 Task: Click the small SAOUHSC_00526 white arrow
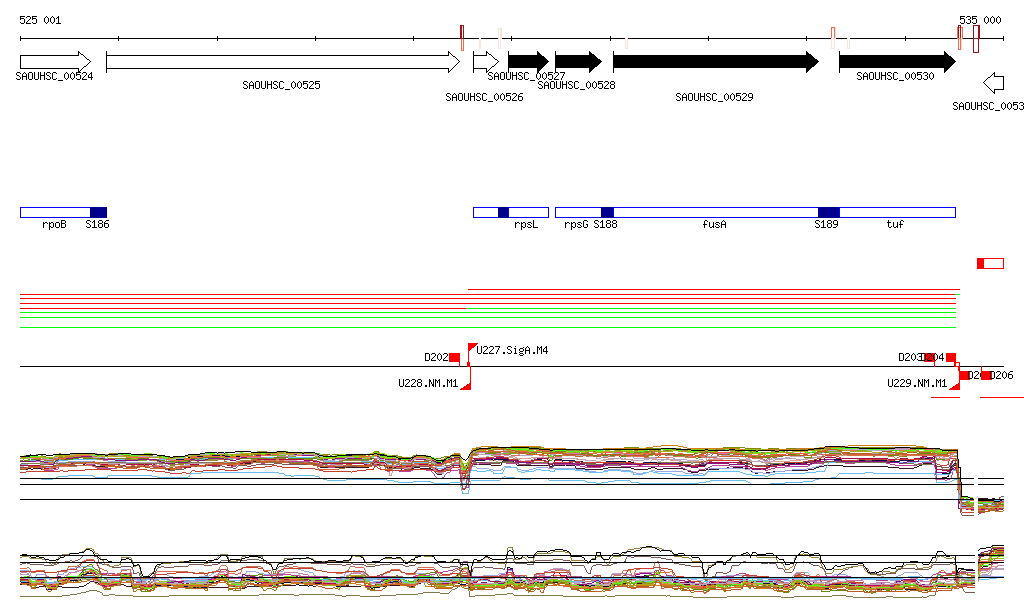485,62
